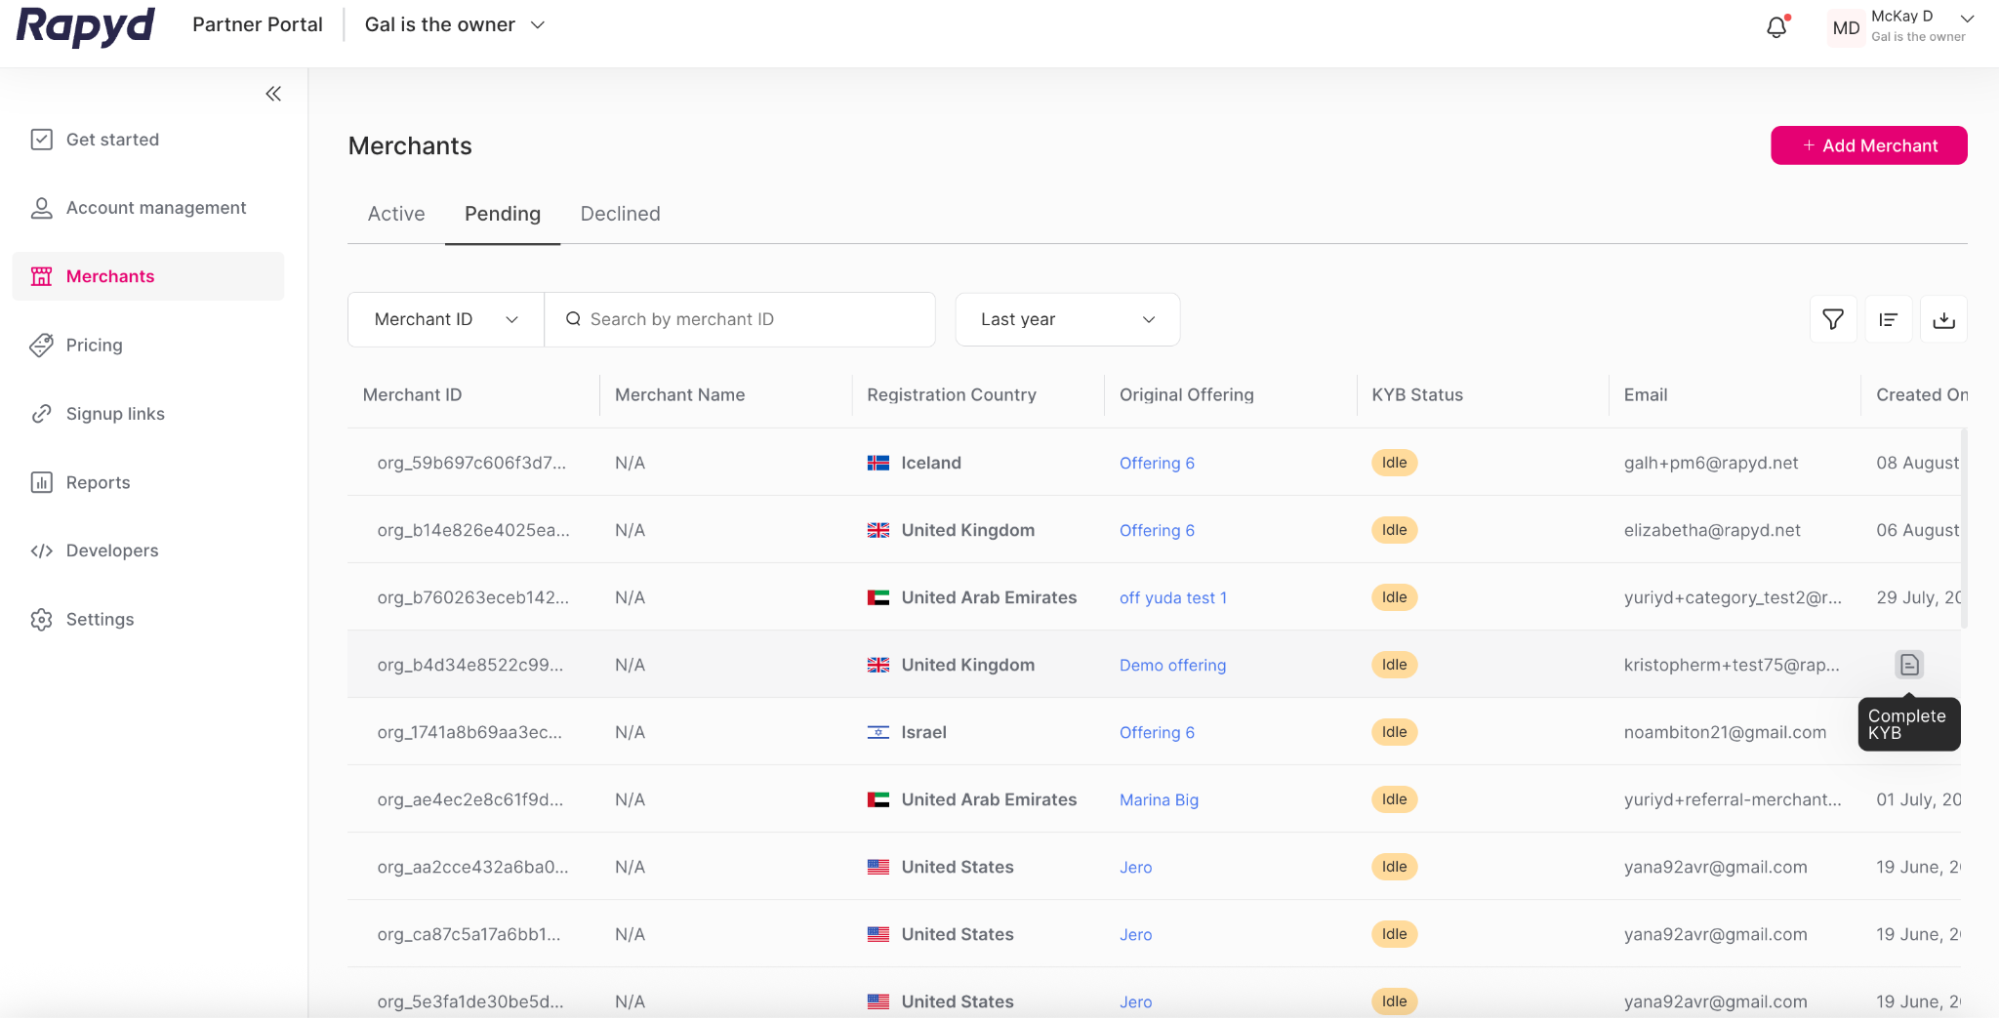Type in the Search by merchant ID field
Image resolution: width=1999 pixels, height=1019 pixels.
click(x=750, y=319)
